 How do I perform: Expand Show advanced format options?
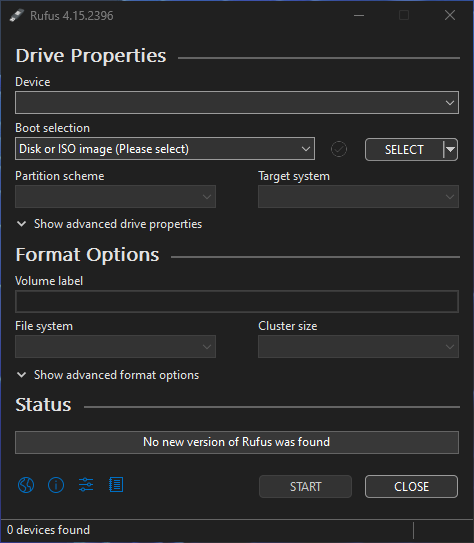(x=108, y=375)
